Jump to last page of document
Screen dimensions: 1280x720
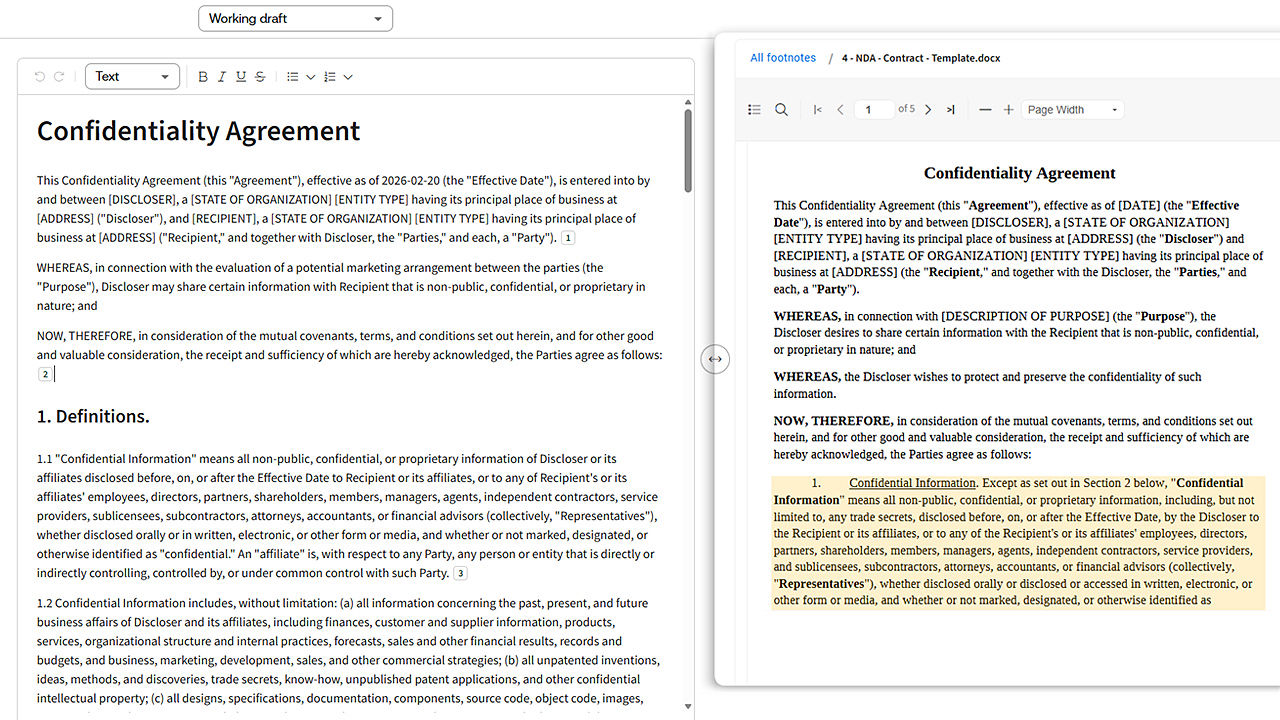pyautogui.click(x=951, y=110)
